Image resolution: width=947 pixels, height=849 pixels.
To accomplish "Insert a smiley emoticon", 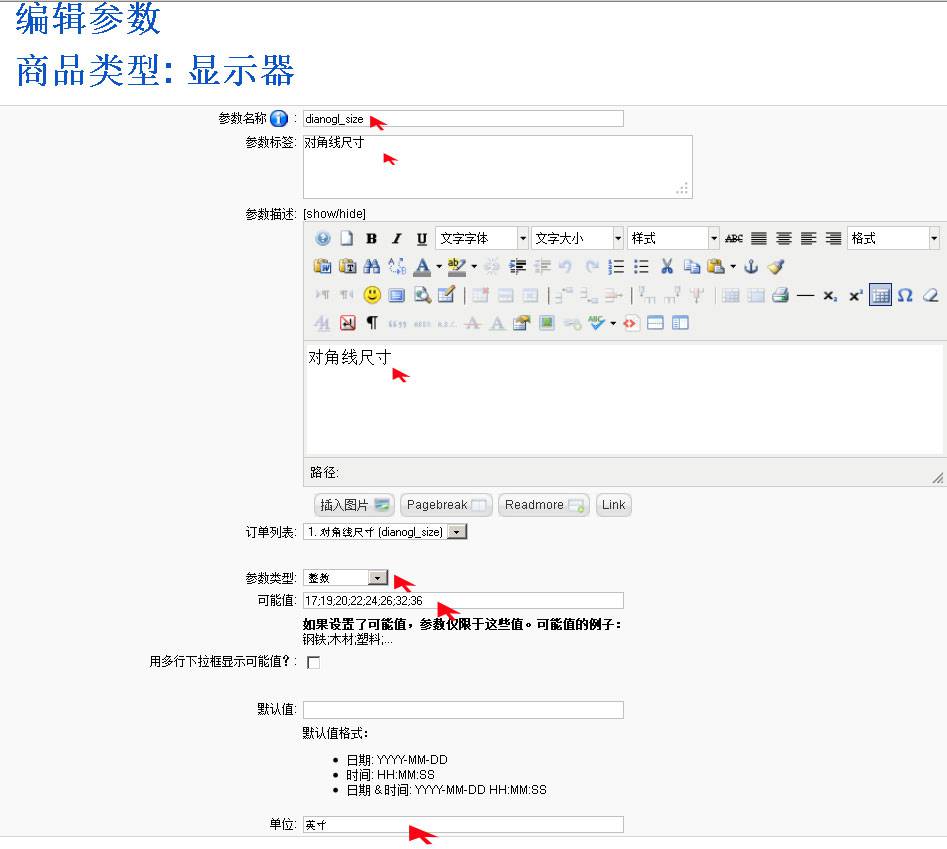I will coord(372,295).
